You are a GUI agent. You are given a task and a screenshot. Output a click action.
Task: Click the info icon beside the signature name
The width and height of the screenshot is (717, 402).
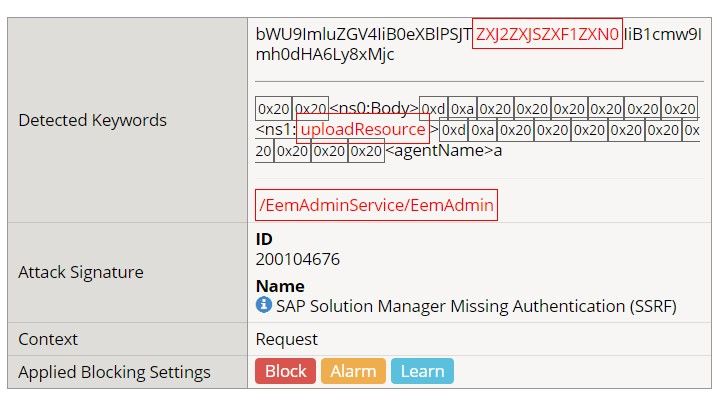point(264,305)
